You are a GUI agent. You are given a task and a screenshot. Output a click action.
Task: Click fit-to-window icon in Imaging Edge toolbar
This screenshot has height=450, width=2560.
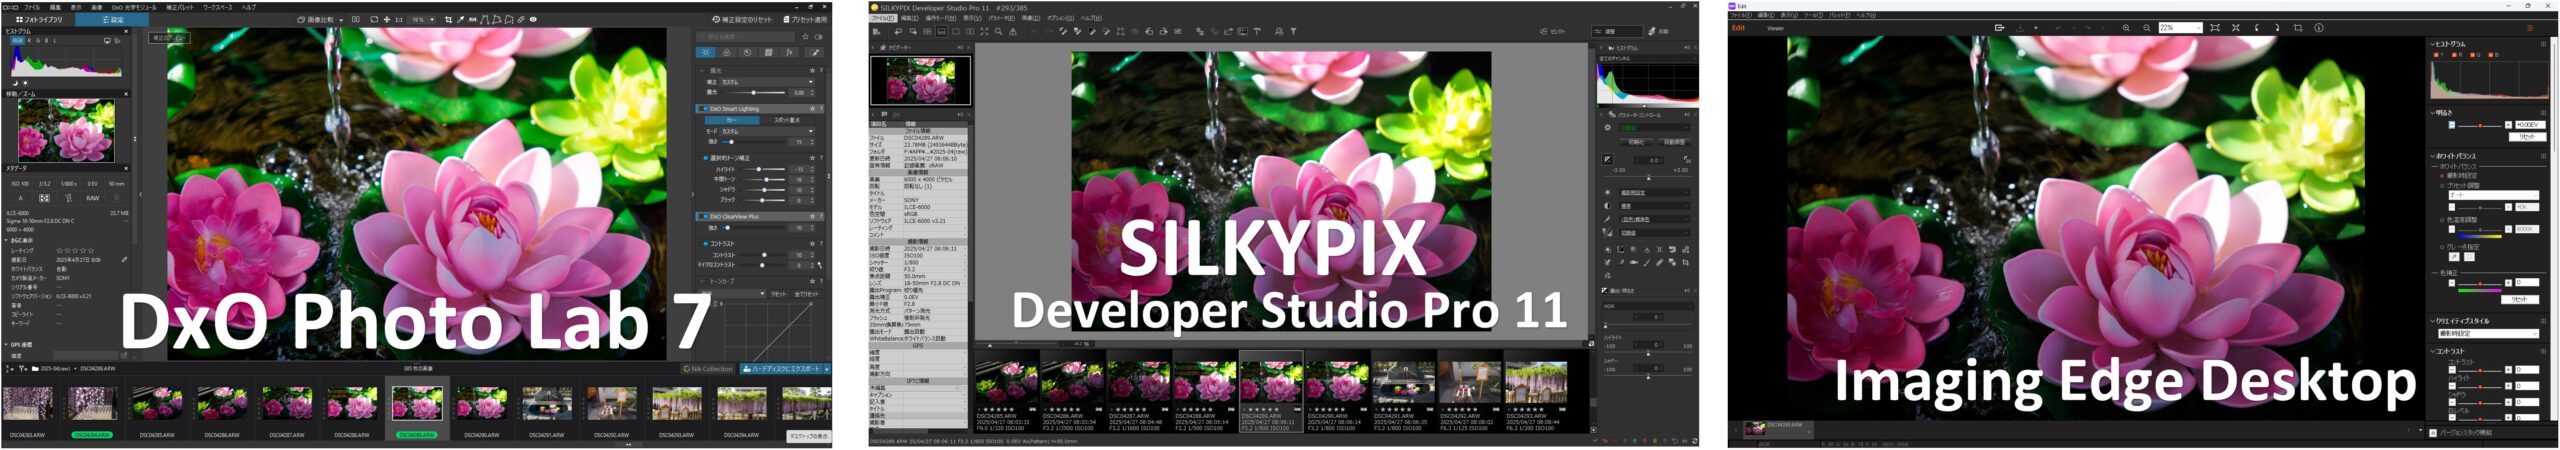pyautogui.click(x=2215, y=28)
